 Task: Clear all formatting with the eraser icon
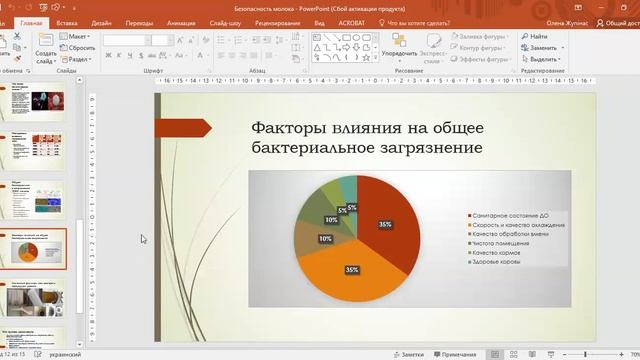tap(206, 40)
